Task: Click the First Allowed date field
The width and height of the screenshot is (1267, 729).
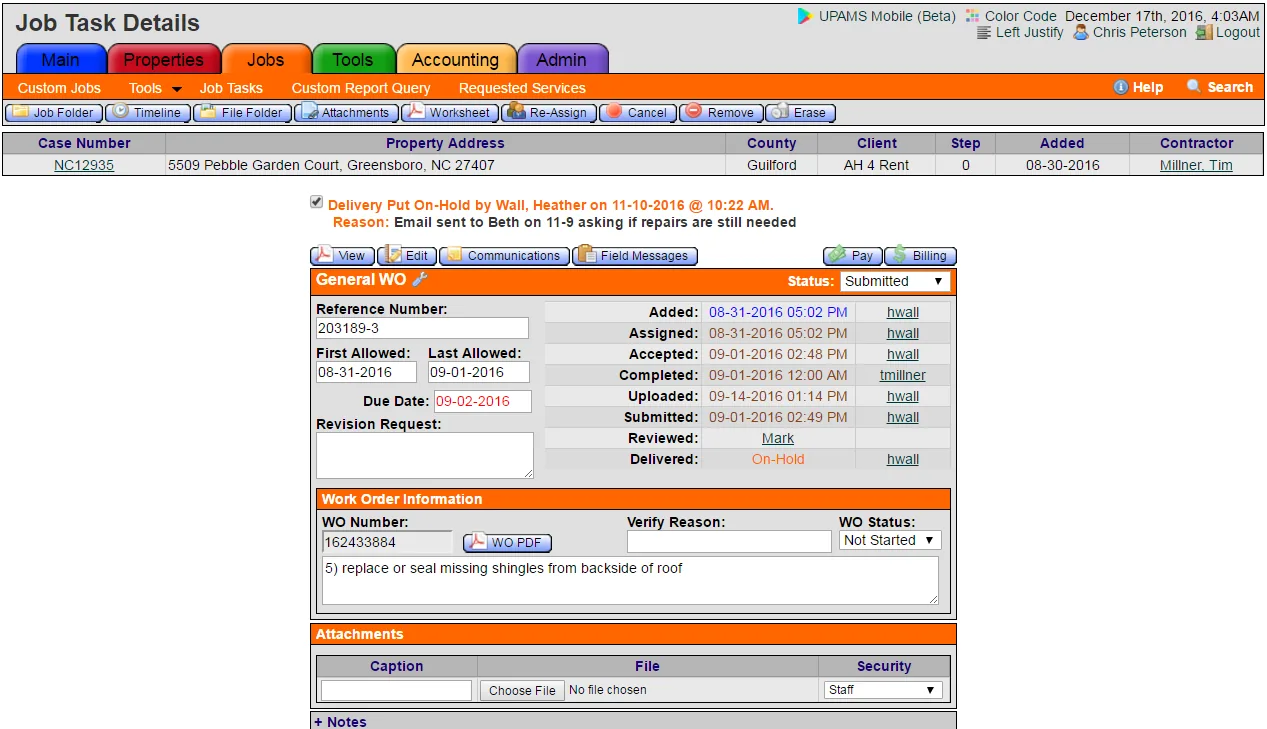Action: click(x=366, y=372)
